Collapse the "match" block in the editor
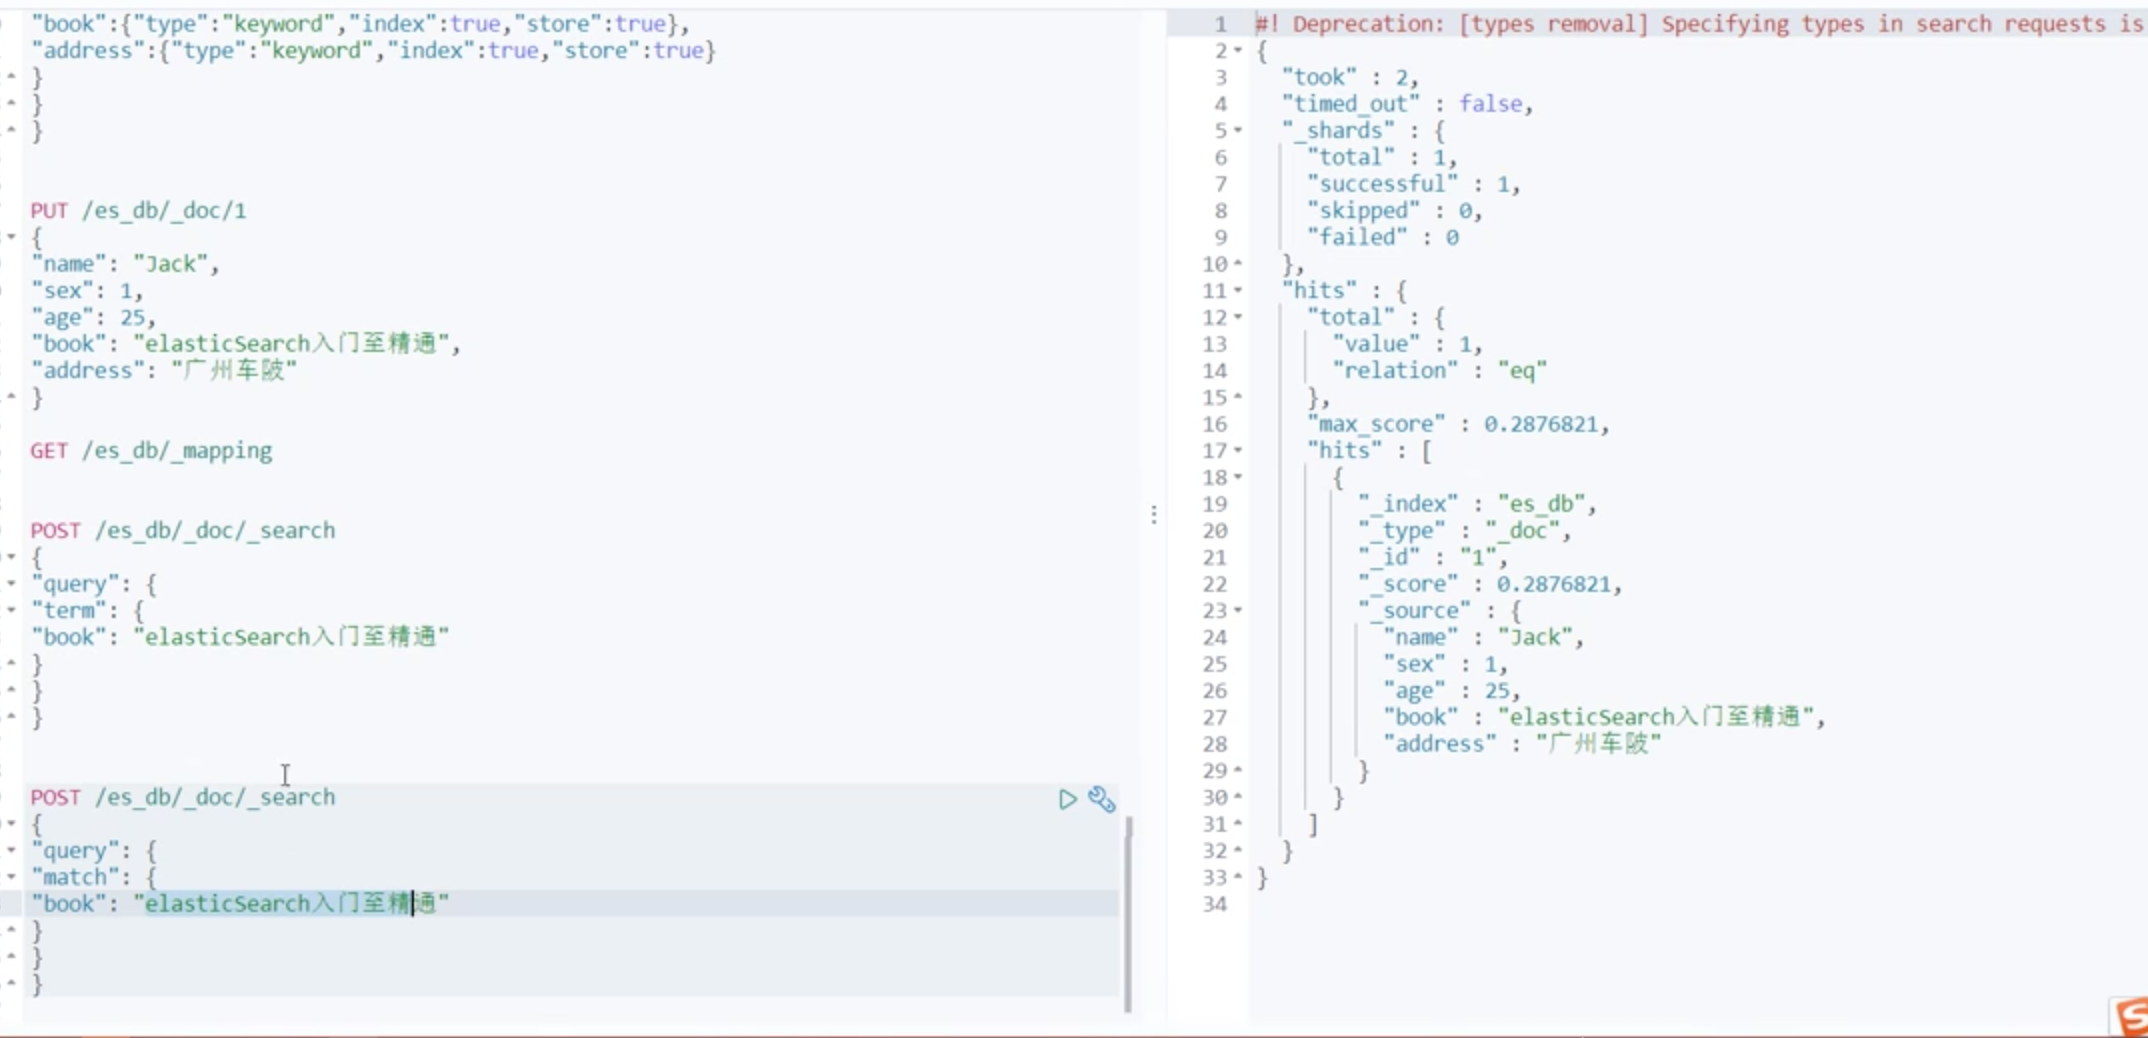2148x1038 pixels. pos(11,877)
